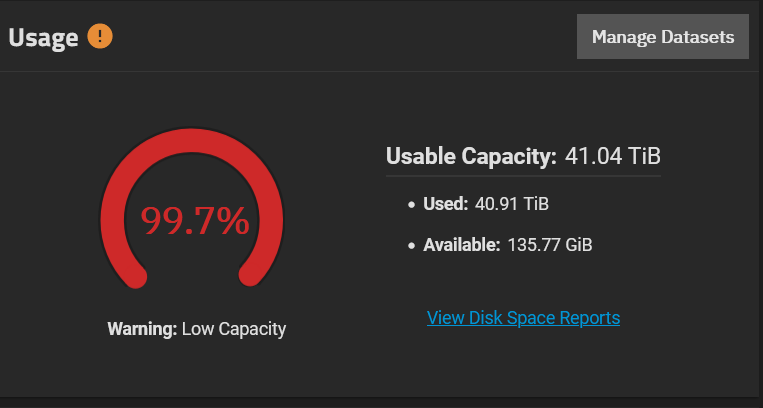The image size is (763, 408).
Task: Click the Usage card title
Action: 43,38
